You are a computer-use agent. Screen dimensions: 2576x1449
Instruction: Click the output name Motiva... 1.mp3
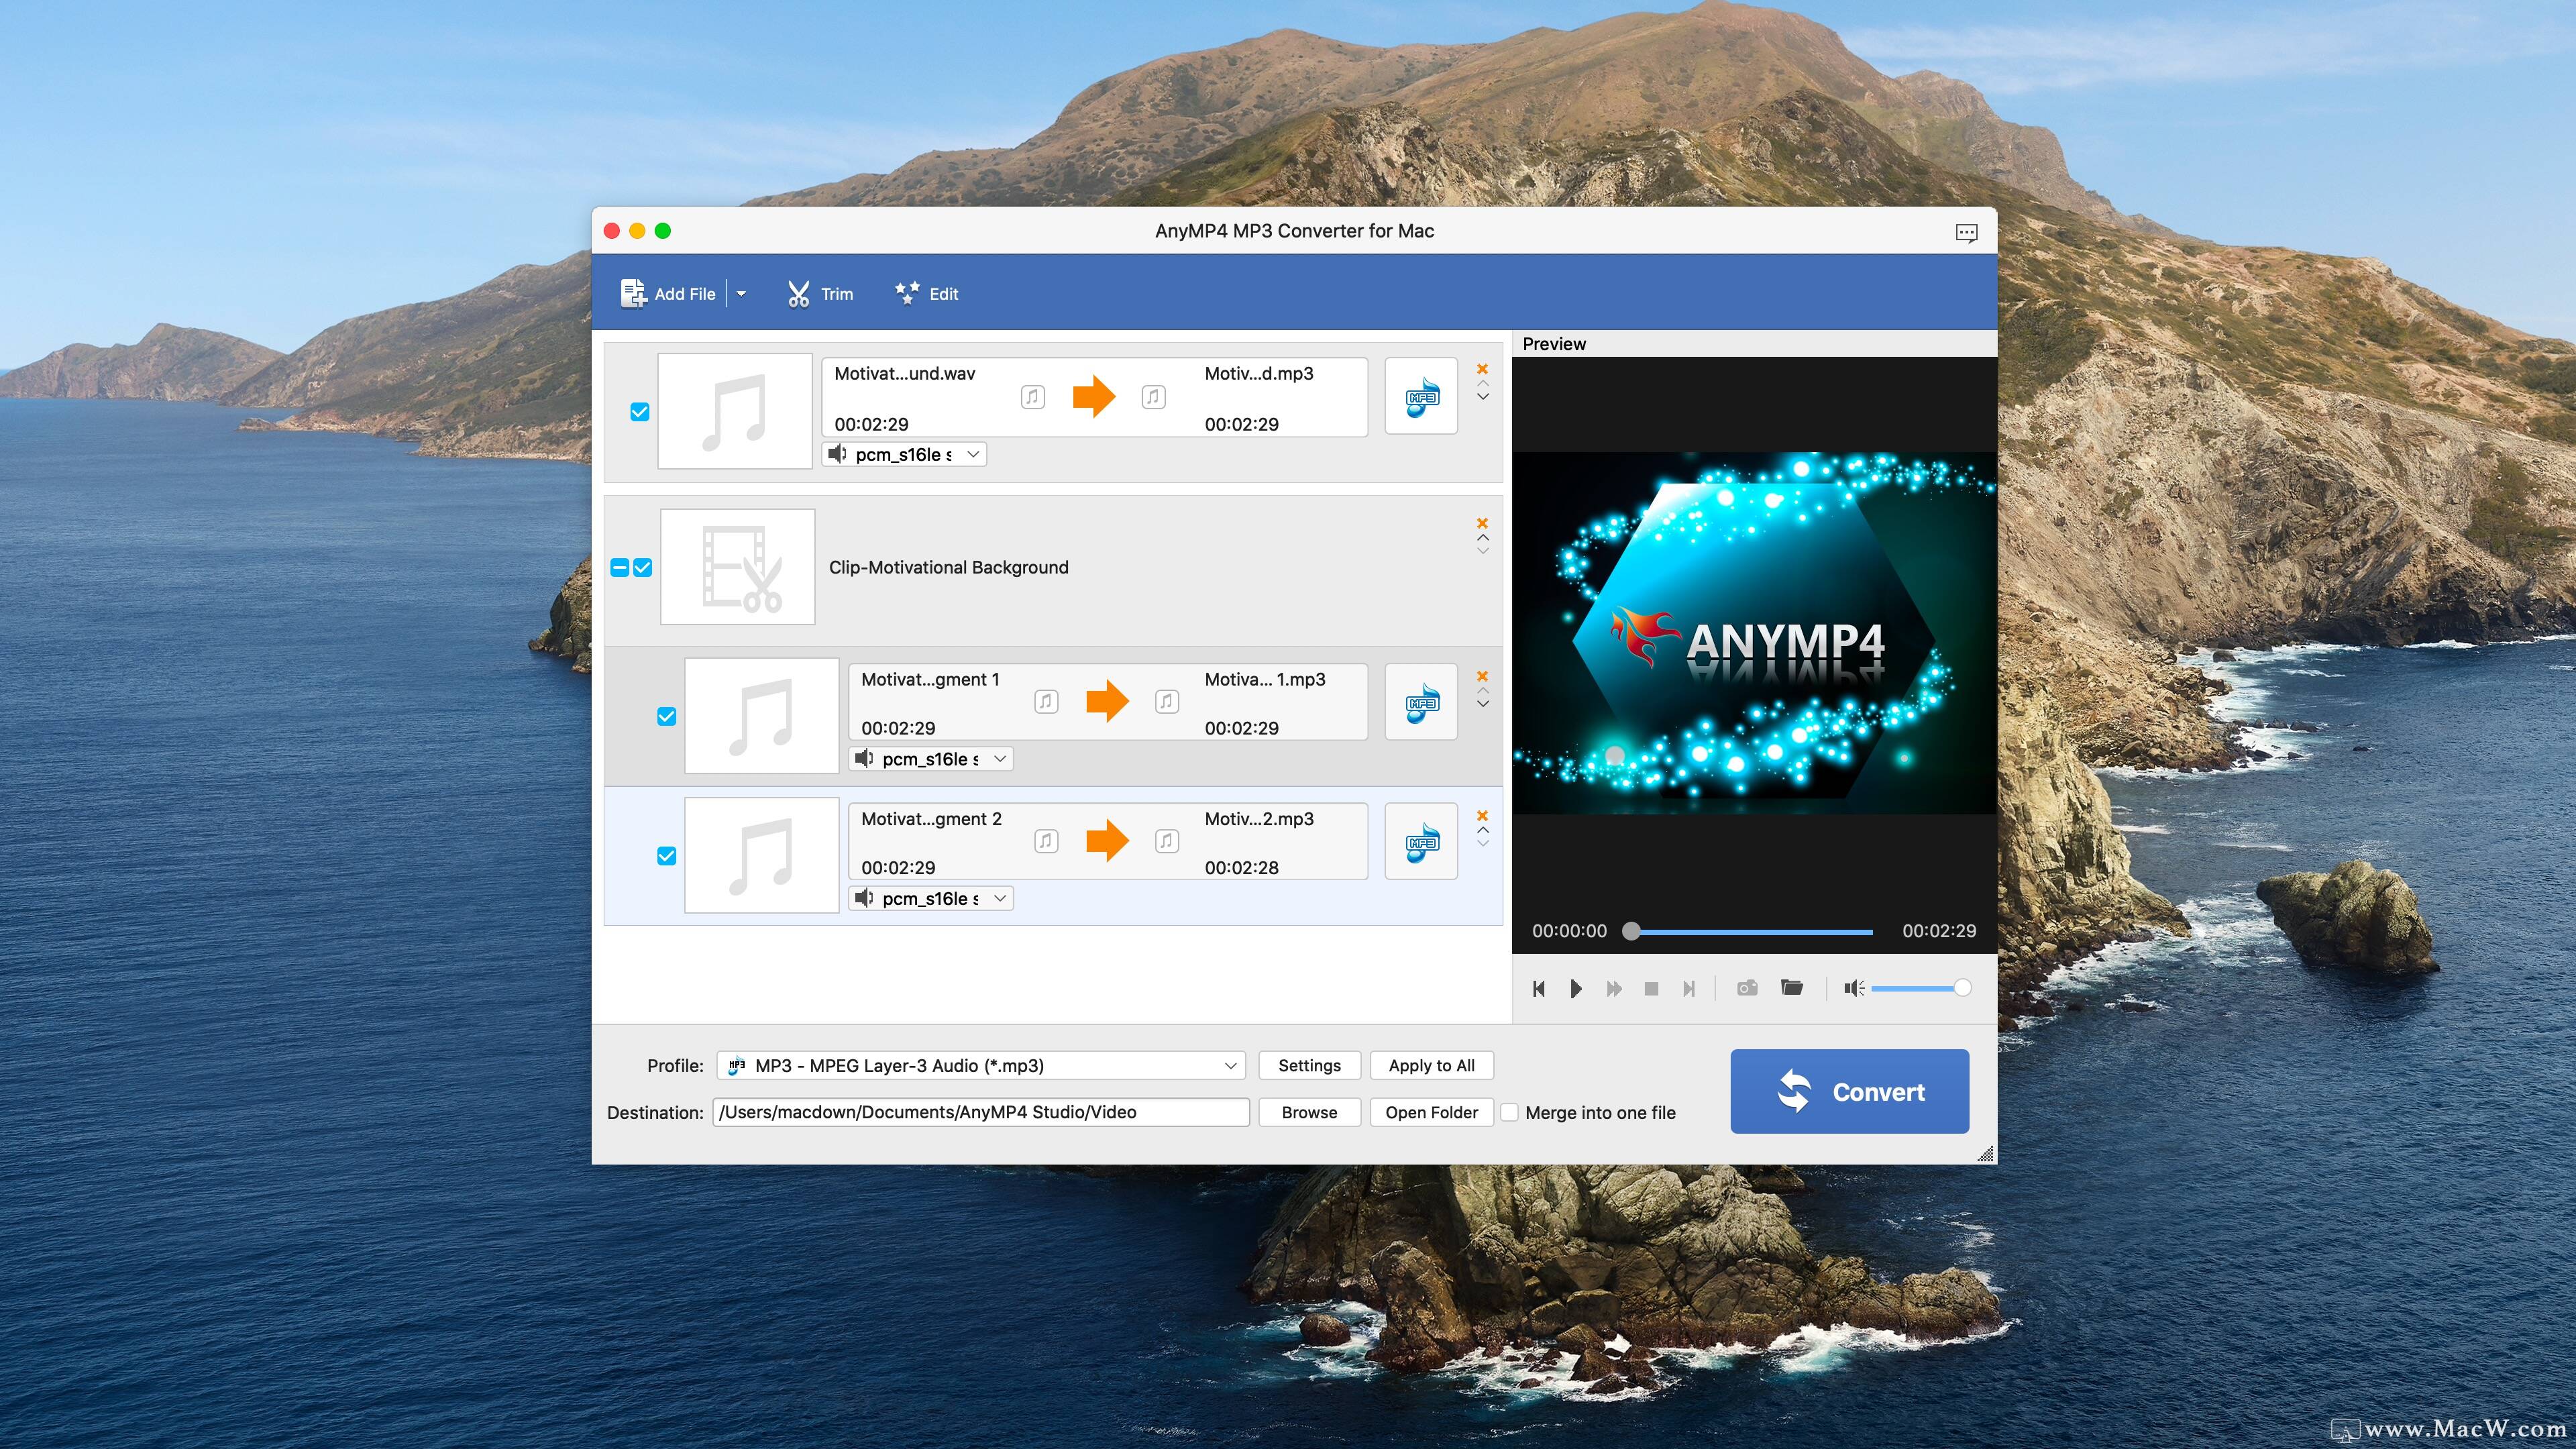pyautogui.click(x=1265, y=680)
